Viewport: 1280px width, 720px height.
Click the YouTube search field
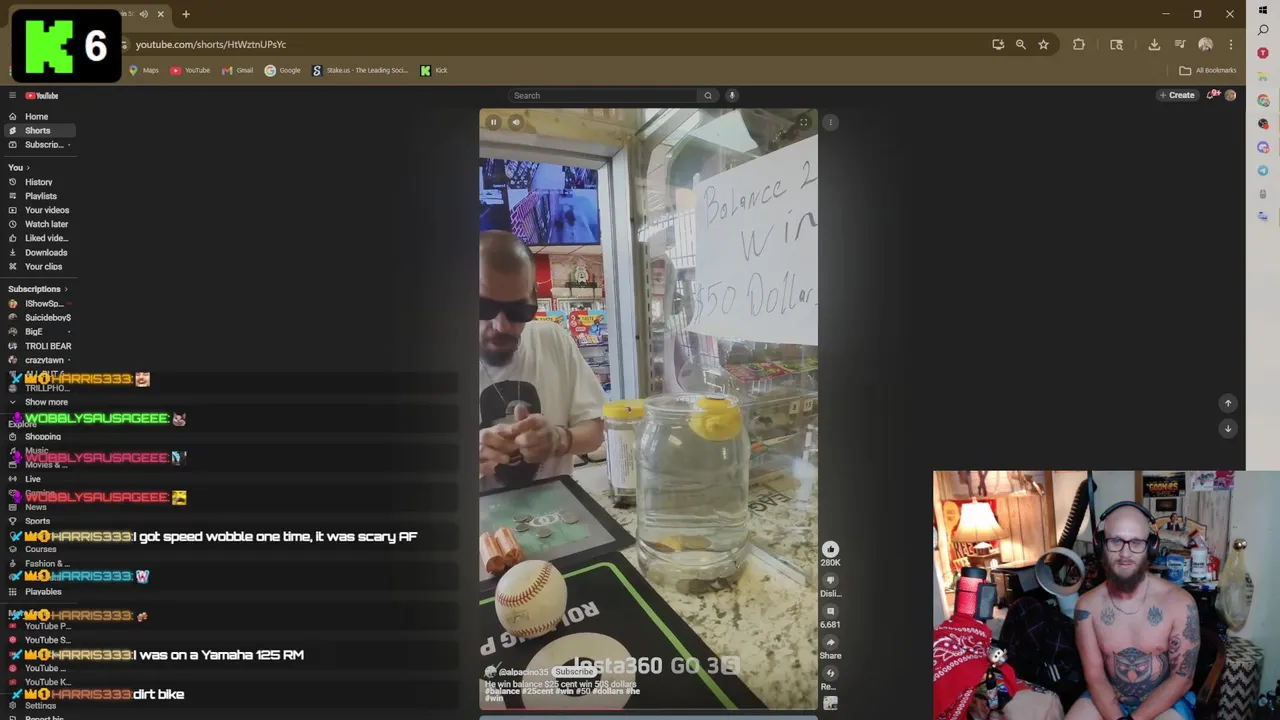pyautogui.click(x=603, y=96)
